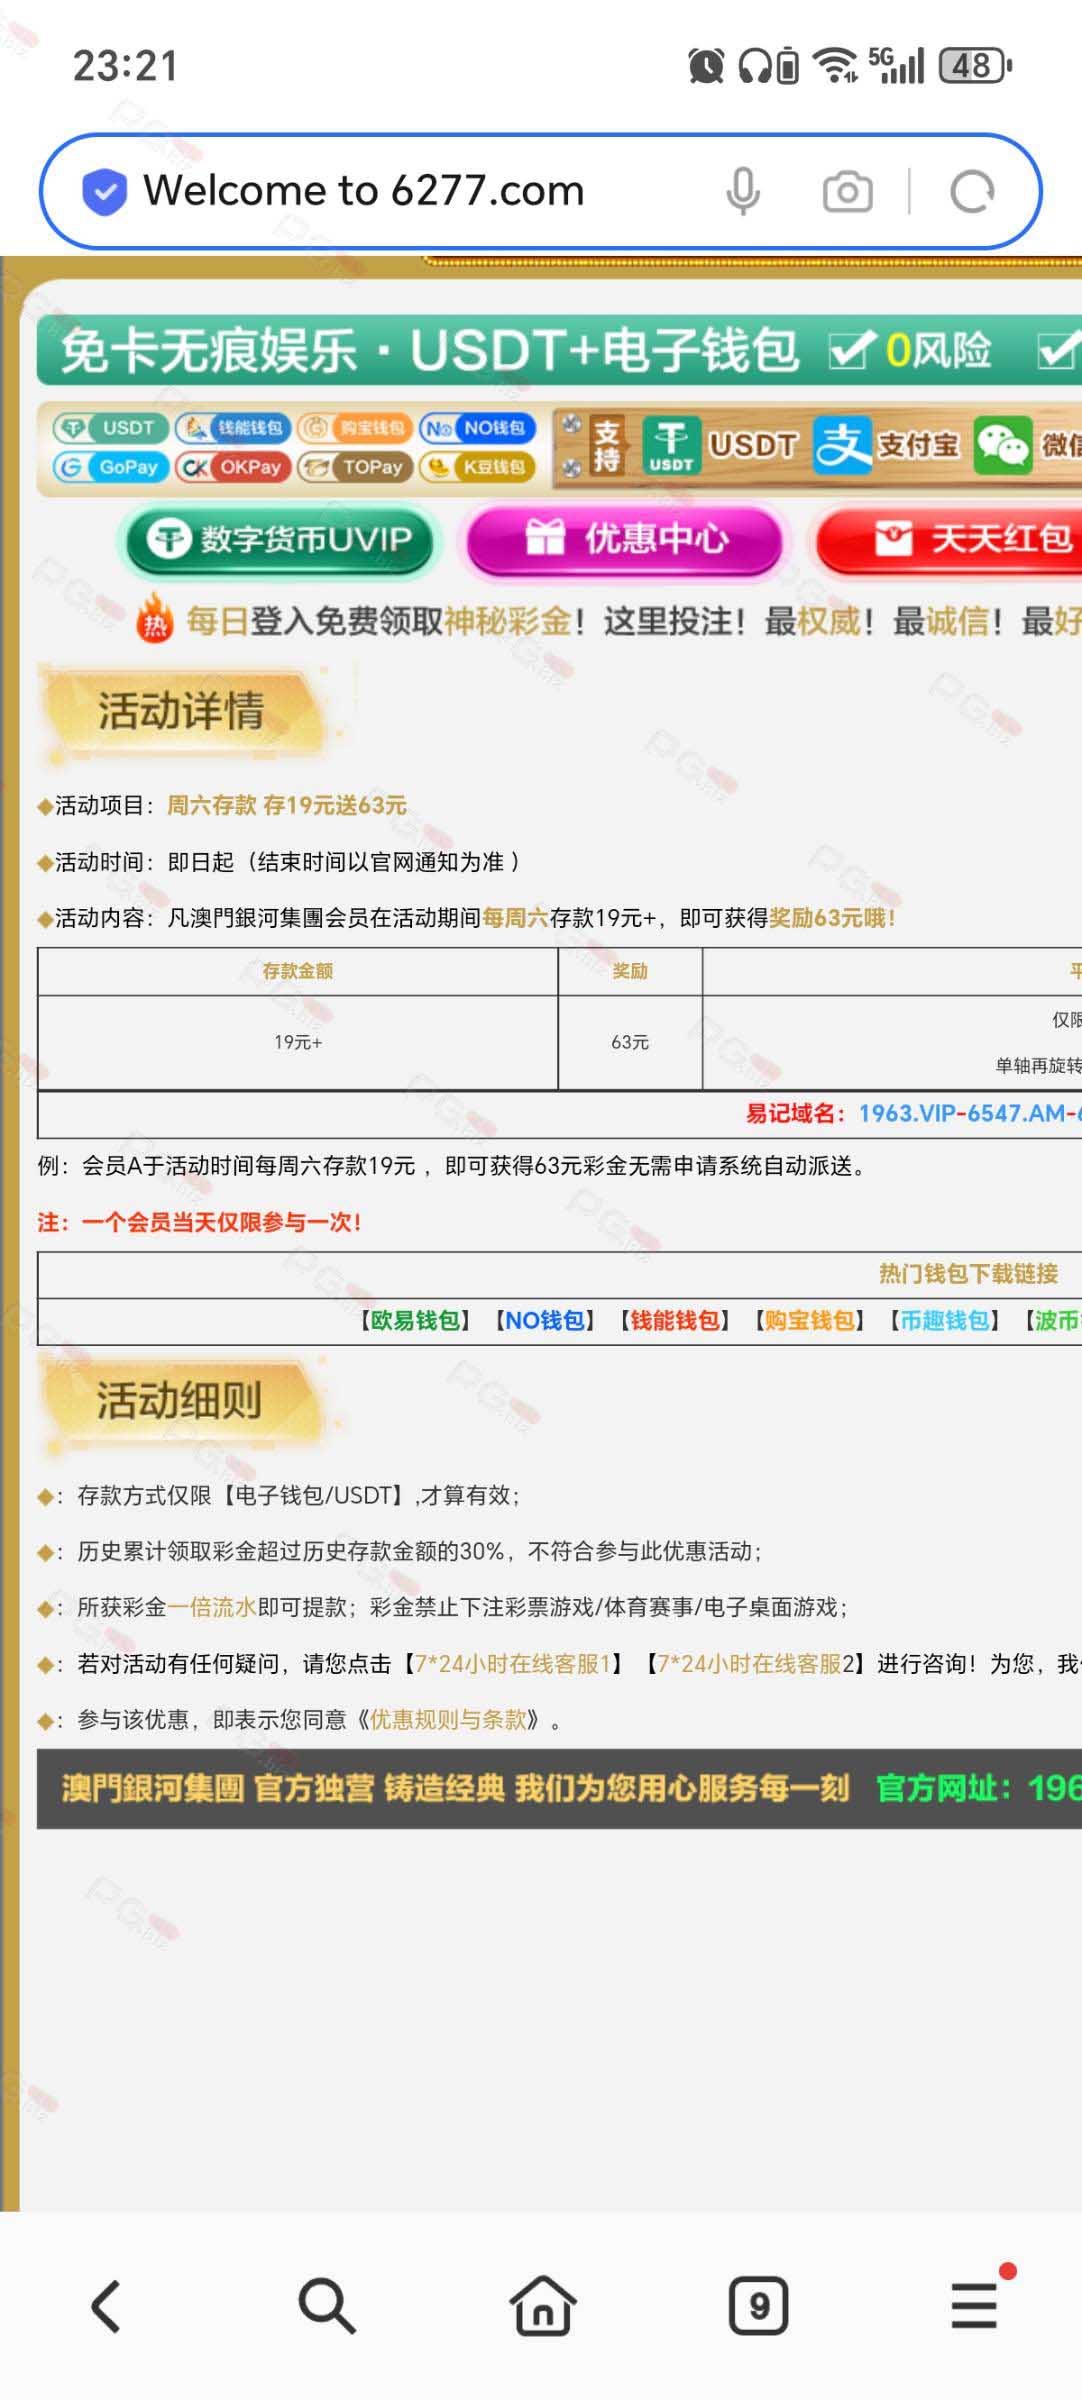
Task: Reload the page with refresh icon
Action: click(x=972, y=191)
